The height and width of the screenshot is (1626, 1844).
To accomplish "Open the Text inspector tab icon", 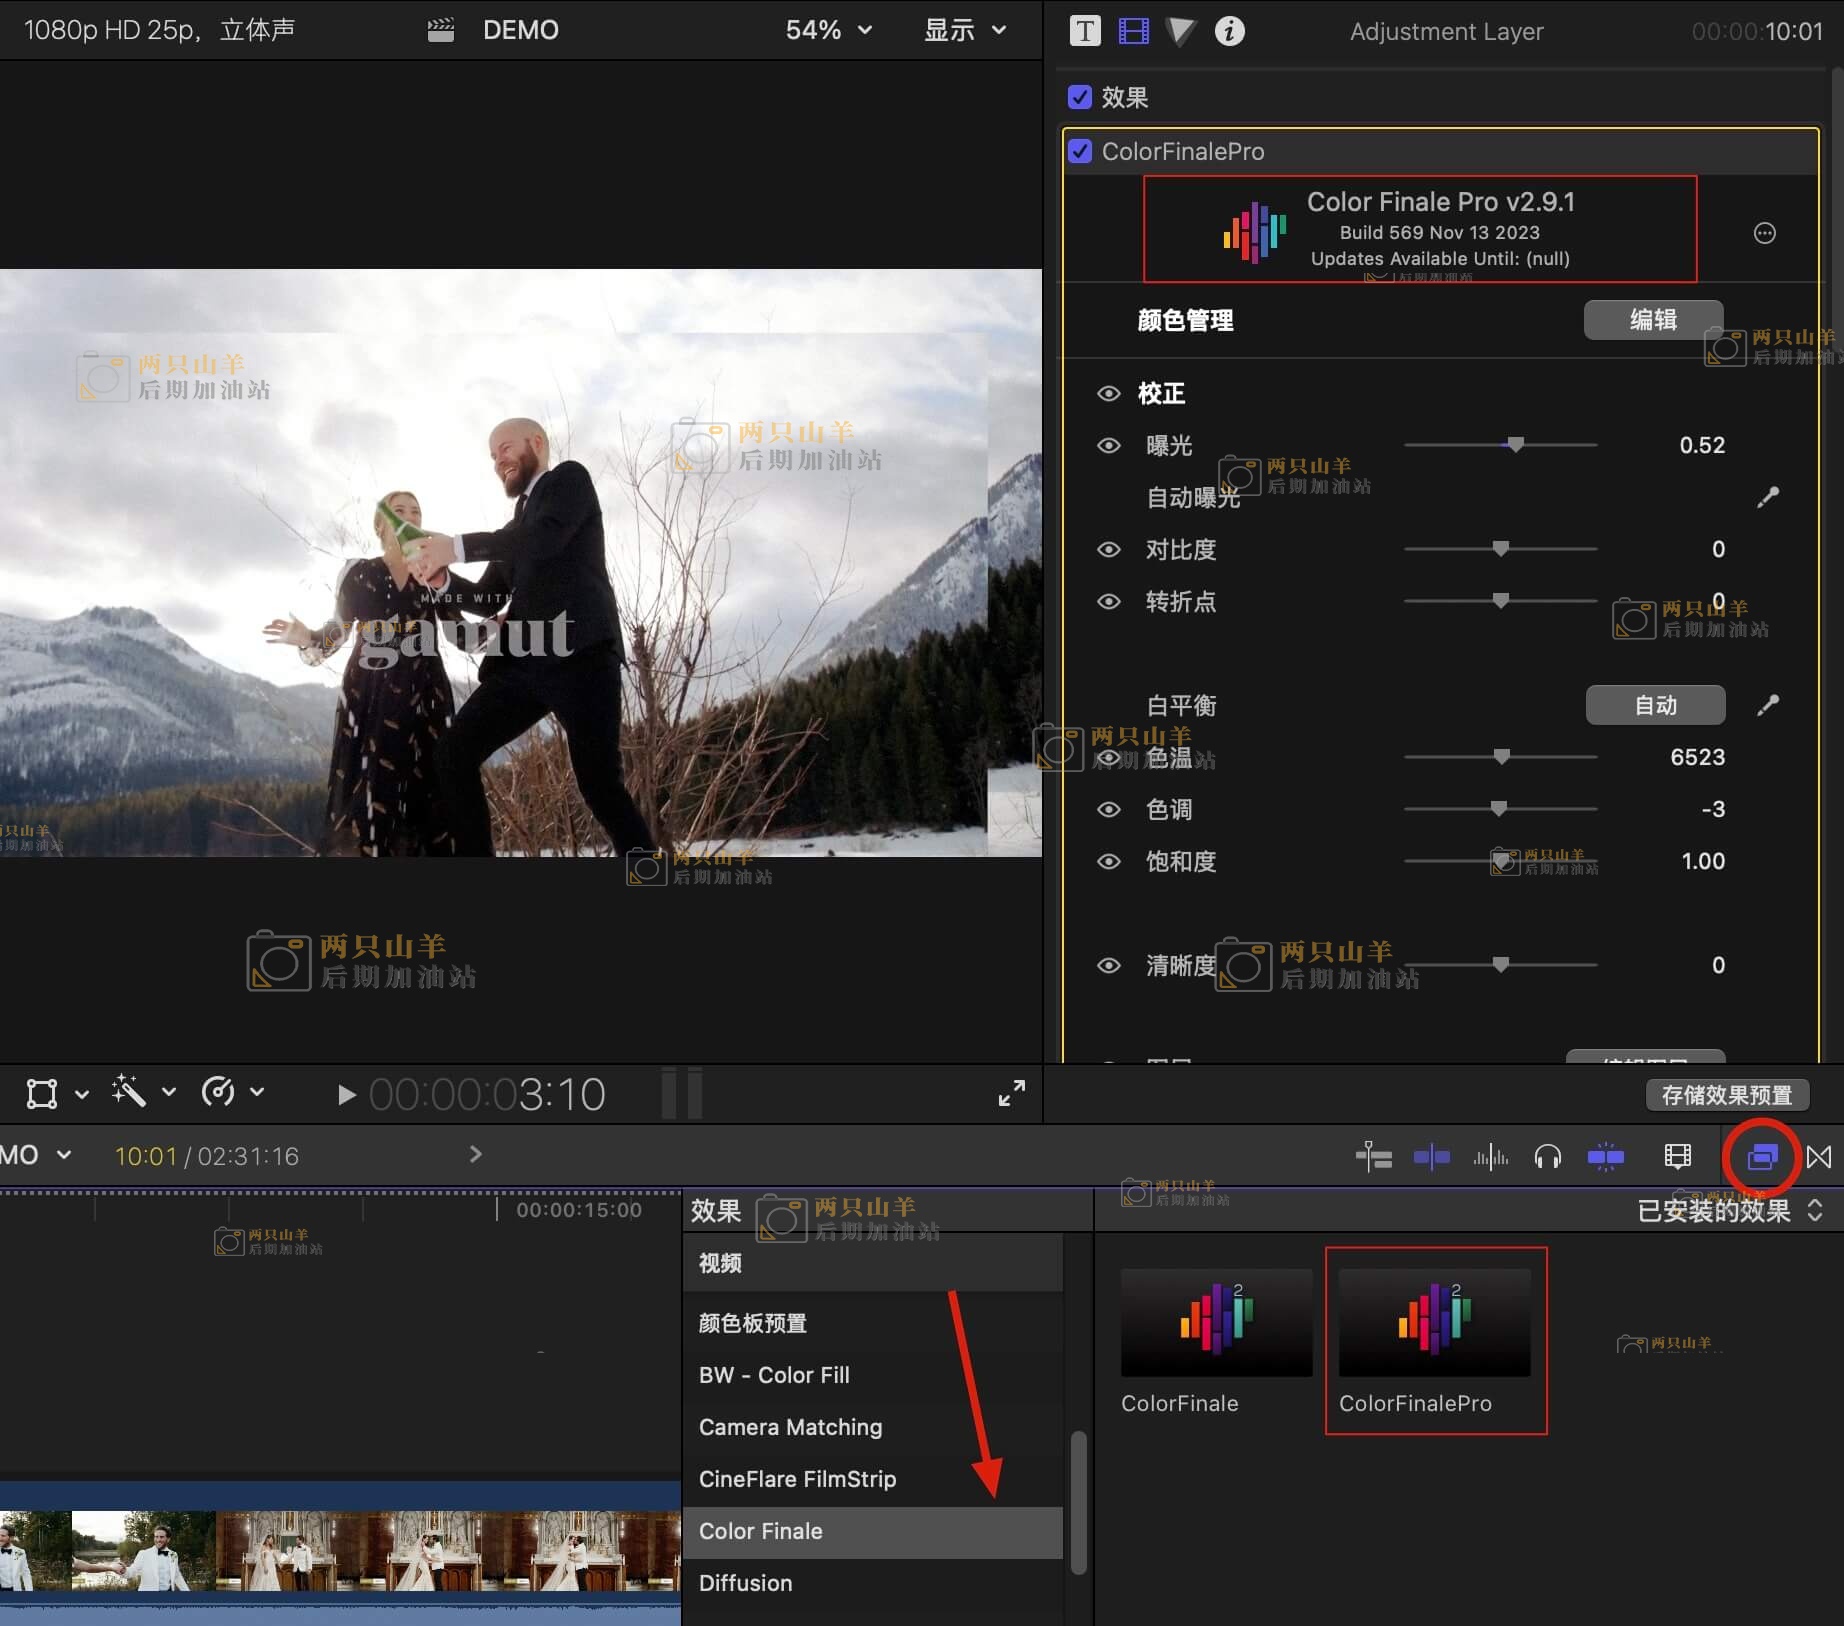I will pyautogui.click(x=1085, y=31).
